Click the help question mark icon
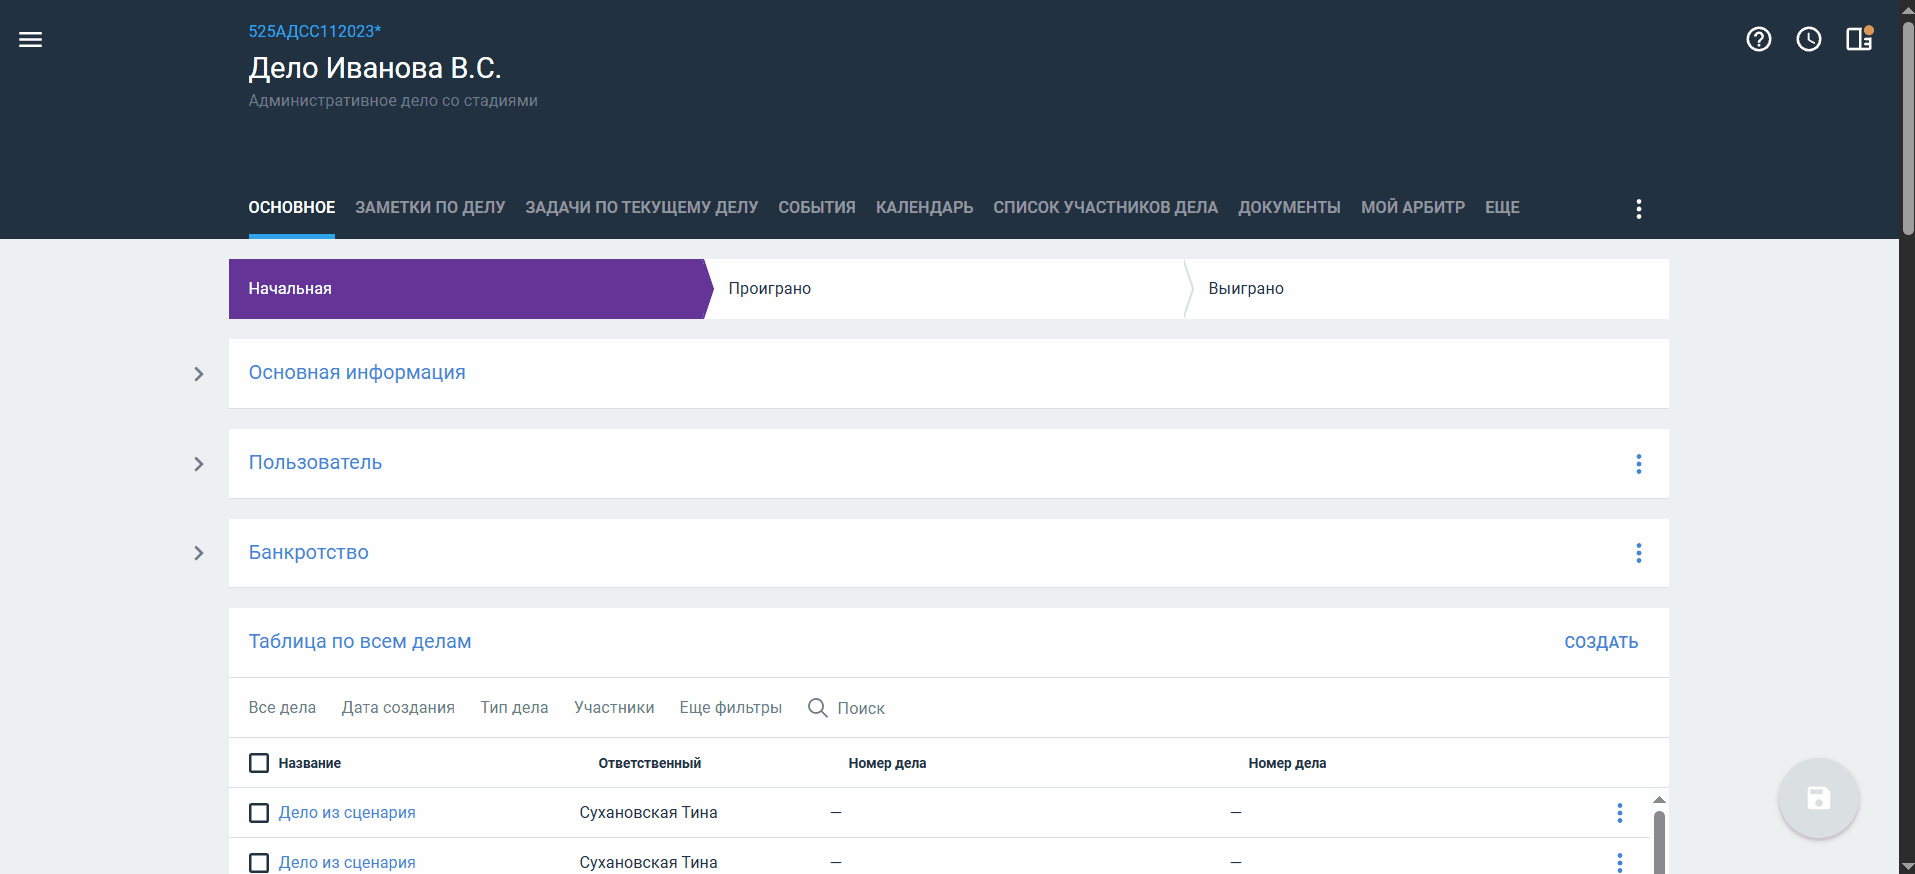Image resolution: width=1915 pixels, height=874 pixels. pos(1758,39)
